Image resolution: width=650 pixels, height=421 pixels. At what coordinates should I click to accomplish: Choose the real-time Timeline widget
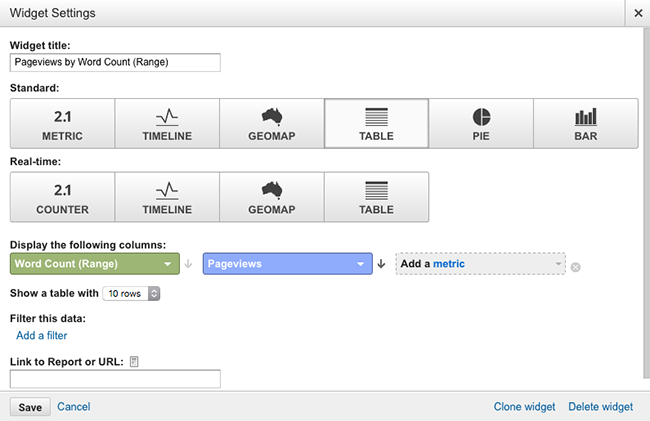(x=167, y=197)
